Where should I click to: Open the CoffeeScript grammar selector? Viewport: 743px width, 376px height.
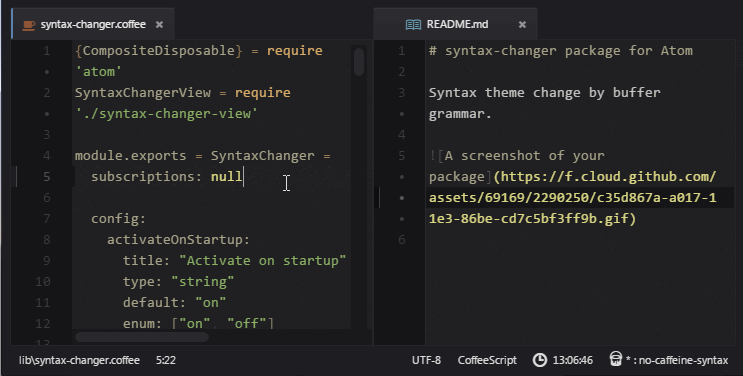tap(487, 360)
